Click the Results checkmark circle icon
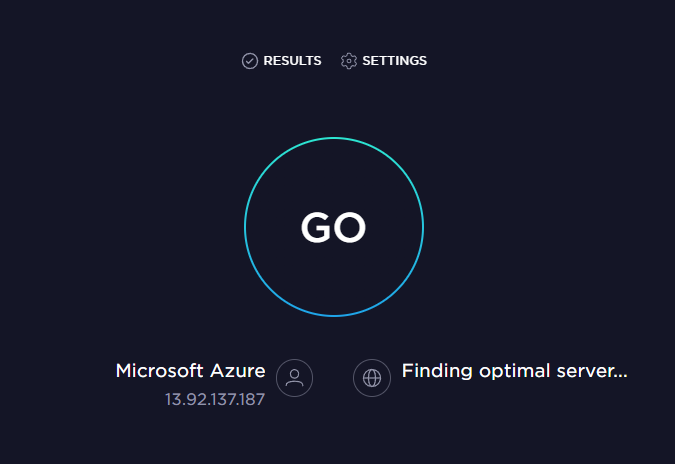This screenshot has height=464, width=675. (250, 61)
